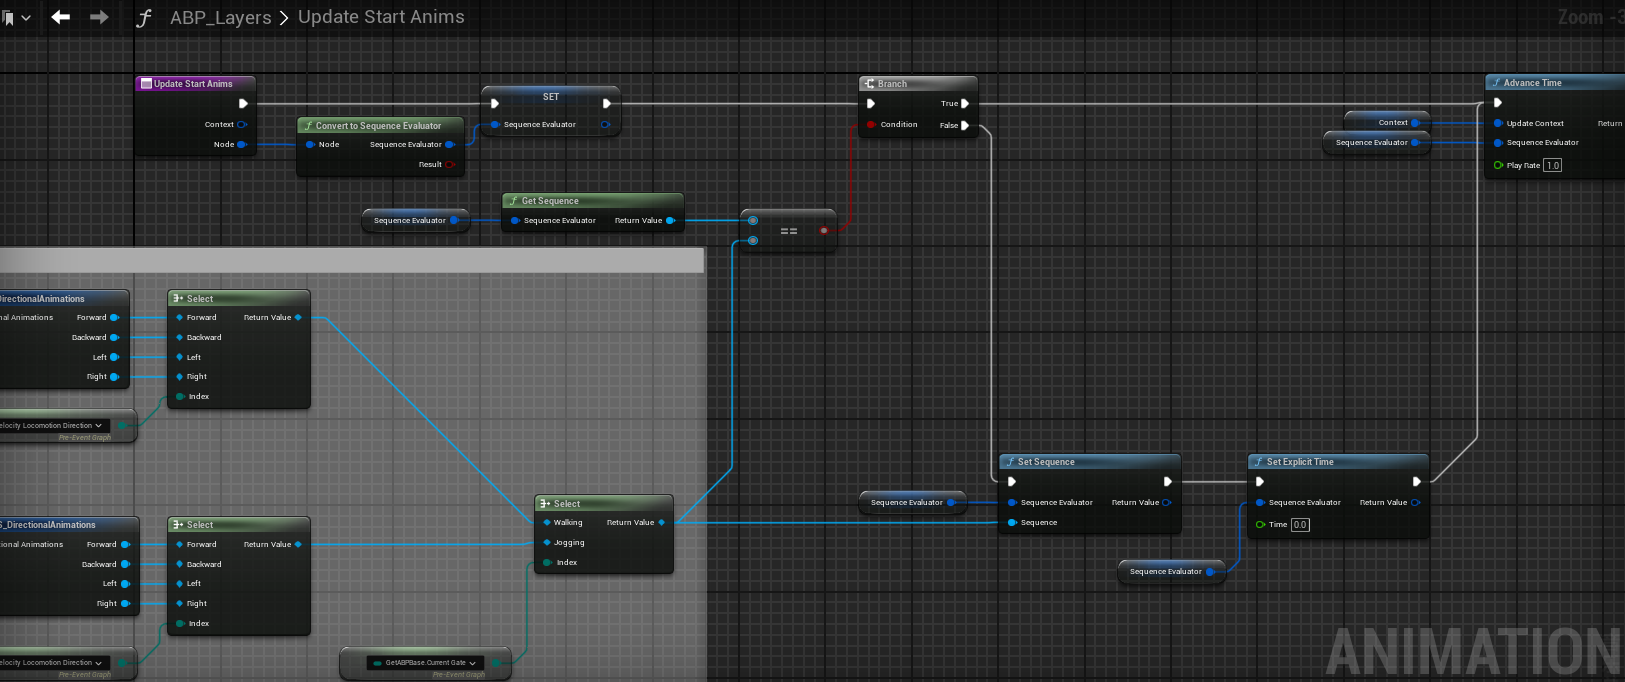Click the Set Sequence execution output pin
The height and width of the screenshot is (682, 1625).
tap(1167, 481)
